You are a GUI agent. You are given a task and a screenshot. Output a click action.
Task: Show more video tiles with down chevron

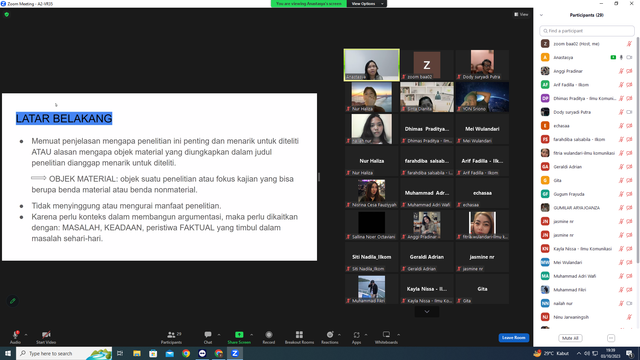coord(427,311)
